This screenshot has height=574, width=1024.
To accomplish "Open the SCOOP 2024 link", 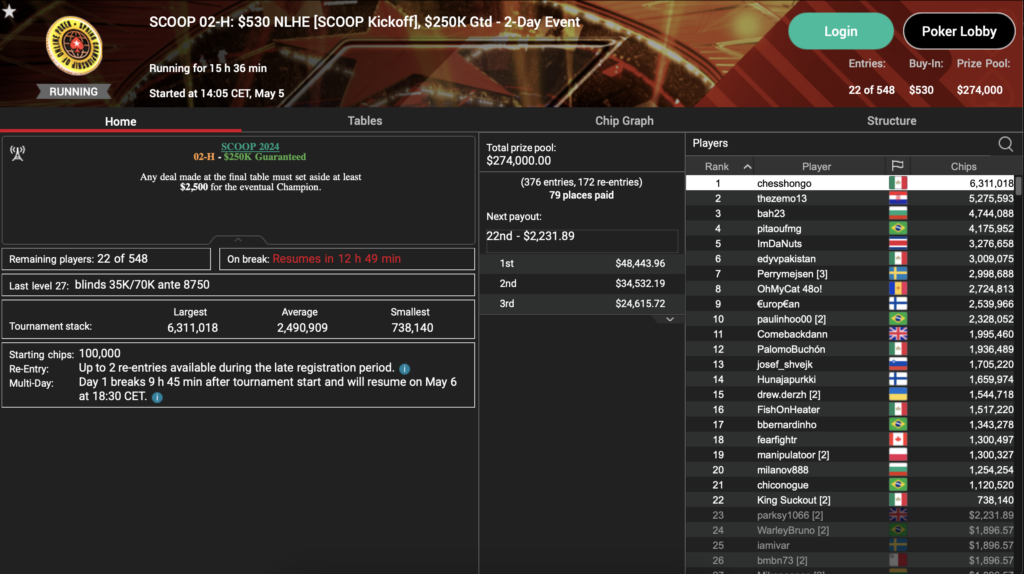I will coord(250,147).
